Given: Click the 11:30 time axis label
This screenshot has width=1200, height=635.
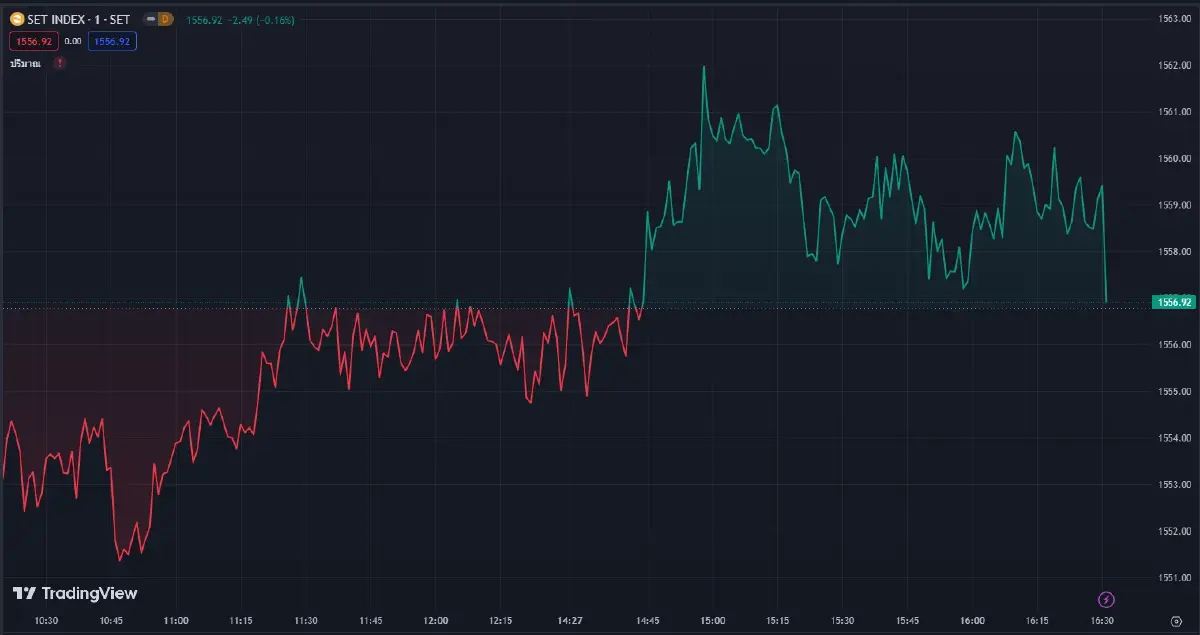Looking at the screenshot, I should (x=306, y=621).
